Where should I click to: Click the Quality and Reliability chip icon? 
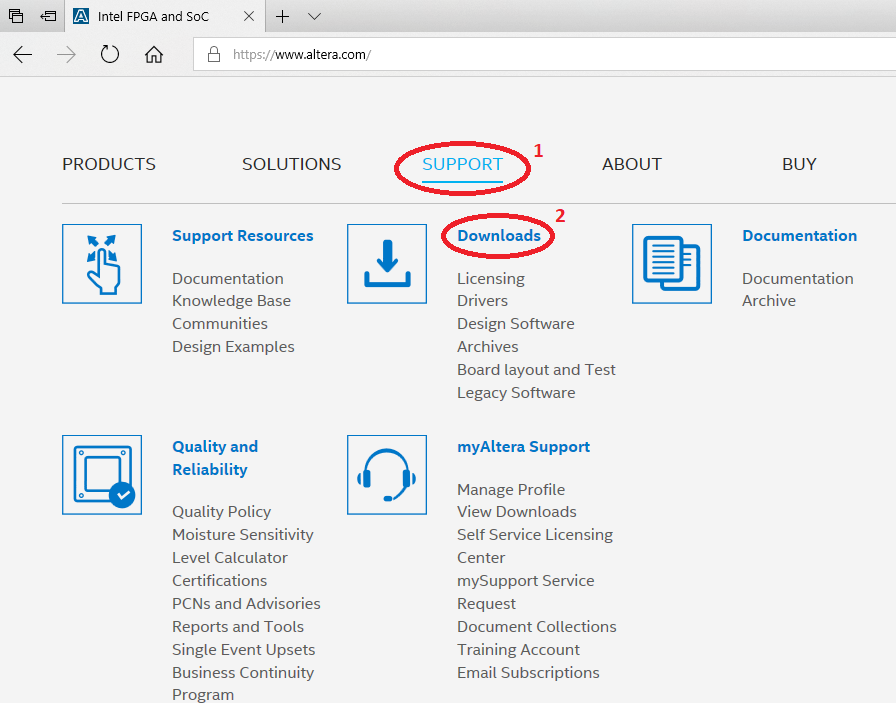(x=102, y=475)
